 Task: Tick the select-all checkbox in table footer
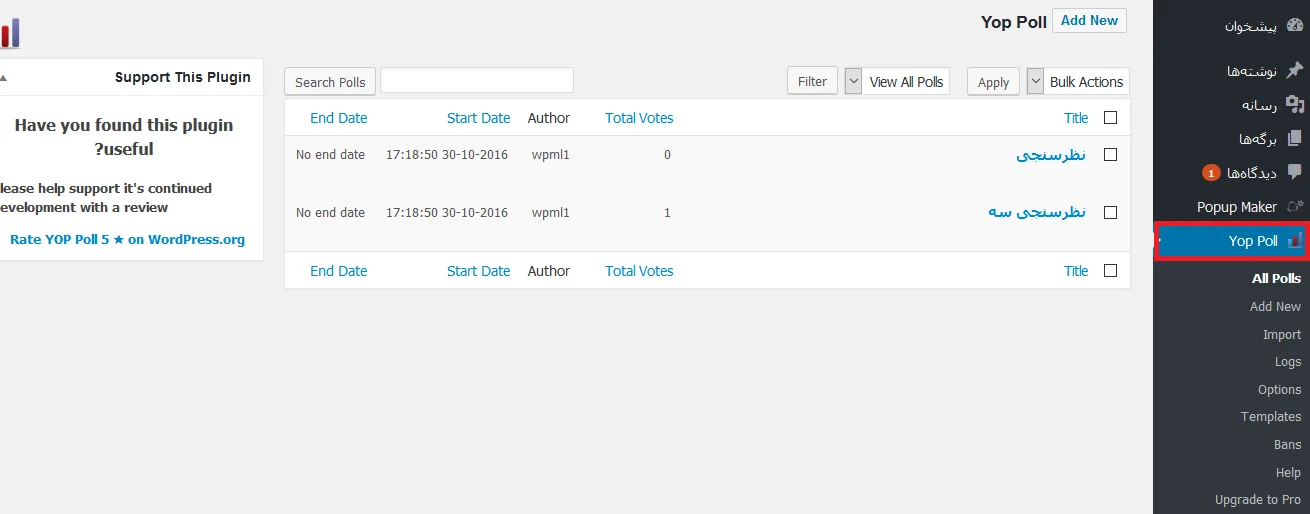tap(1110, 271)
